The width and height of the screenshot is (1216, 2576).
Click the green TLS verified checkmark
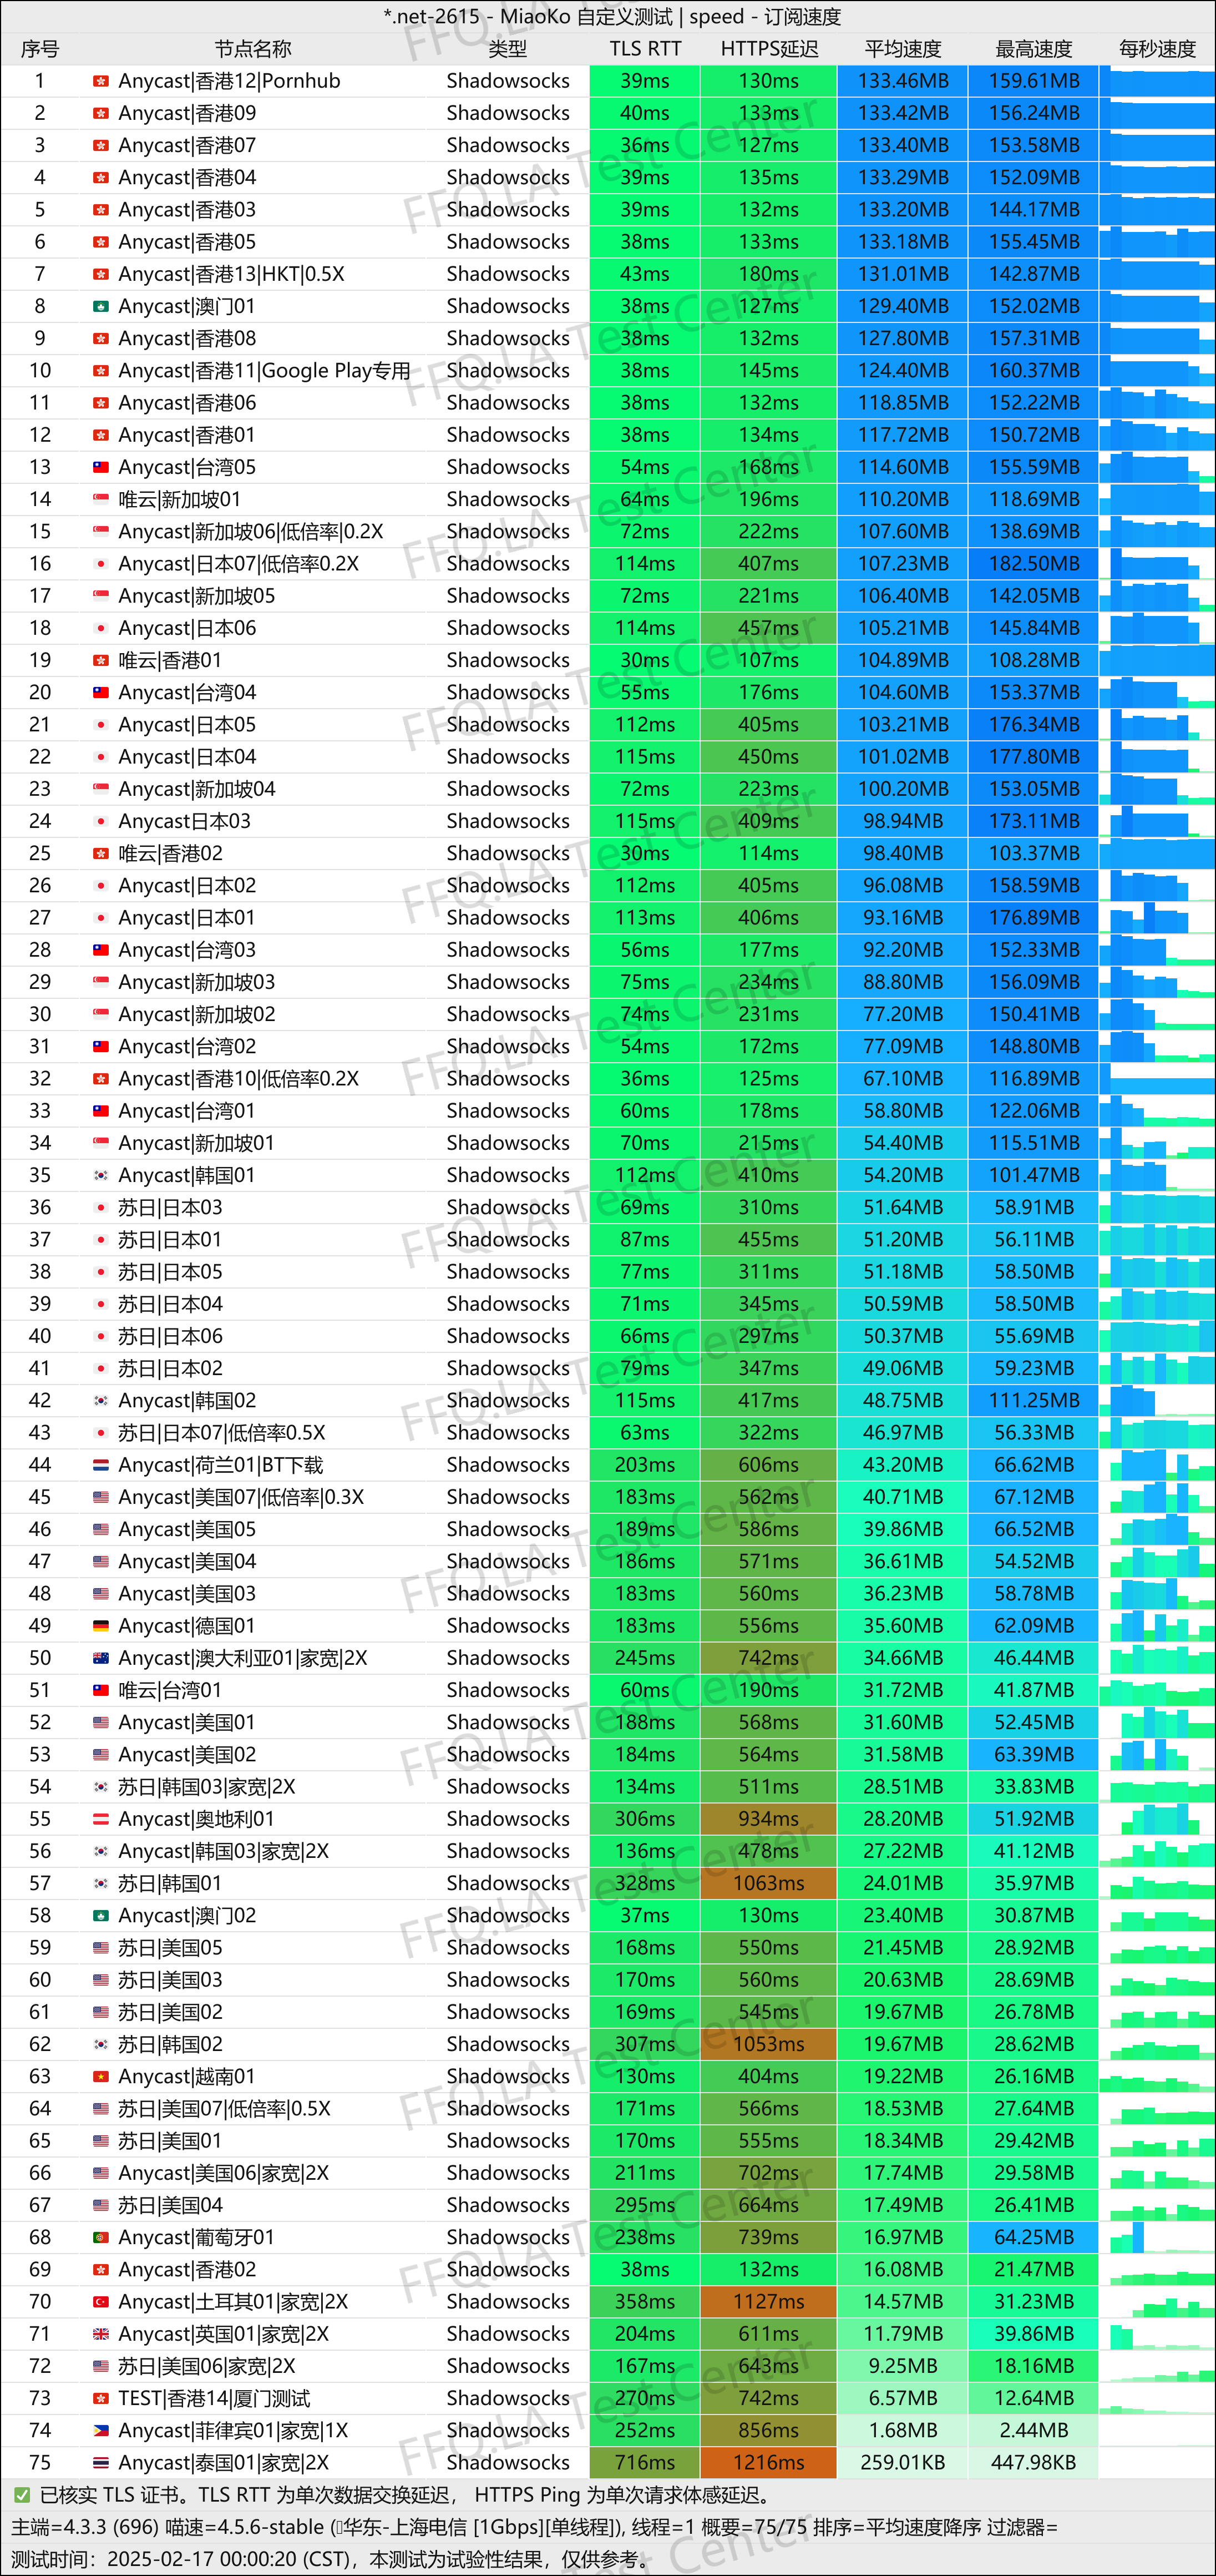click(22, 2495)
